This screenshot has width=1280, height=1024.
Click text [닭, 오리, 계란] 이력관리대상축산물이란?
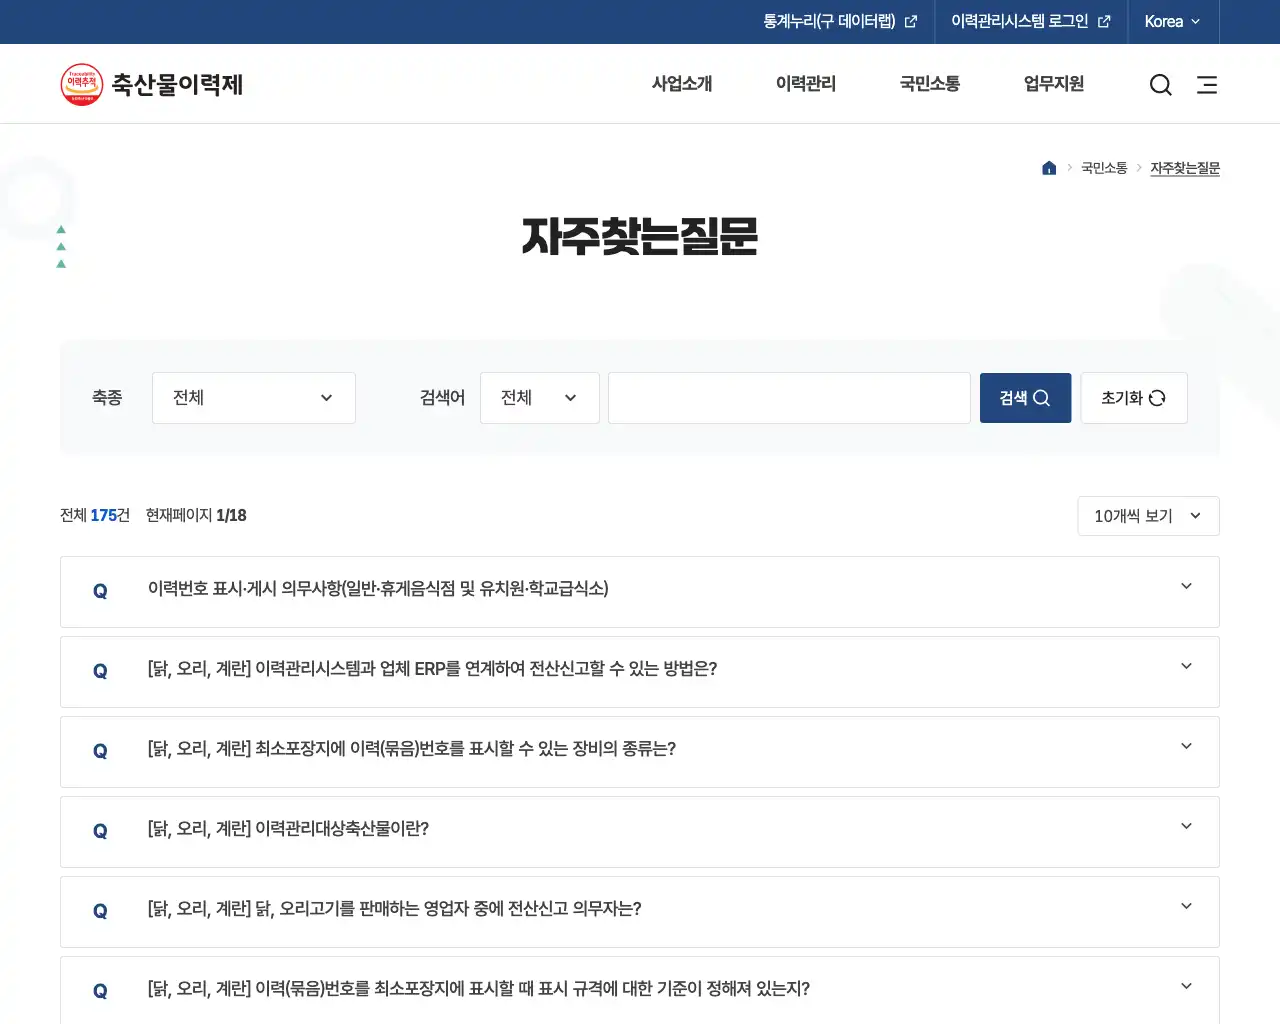click(288, 828)
